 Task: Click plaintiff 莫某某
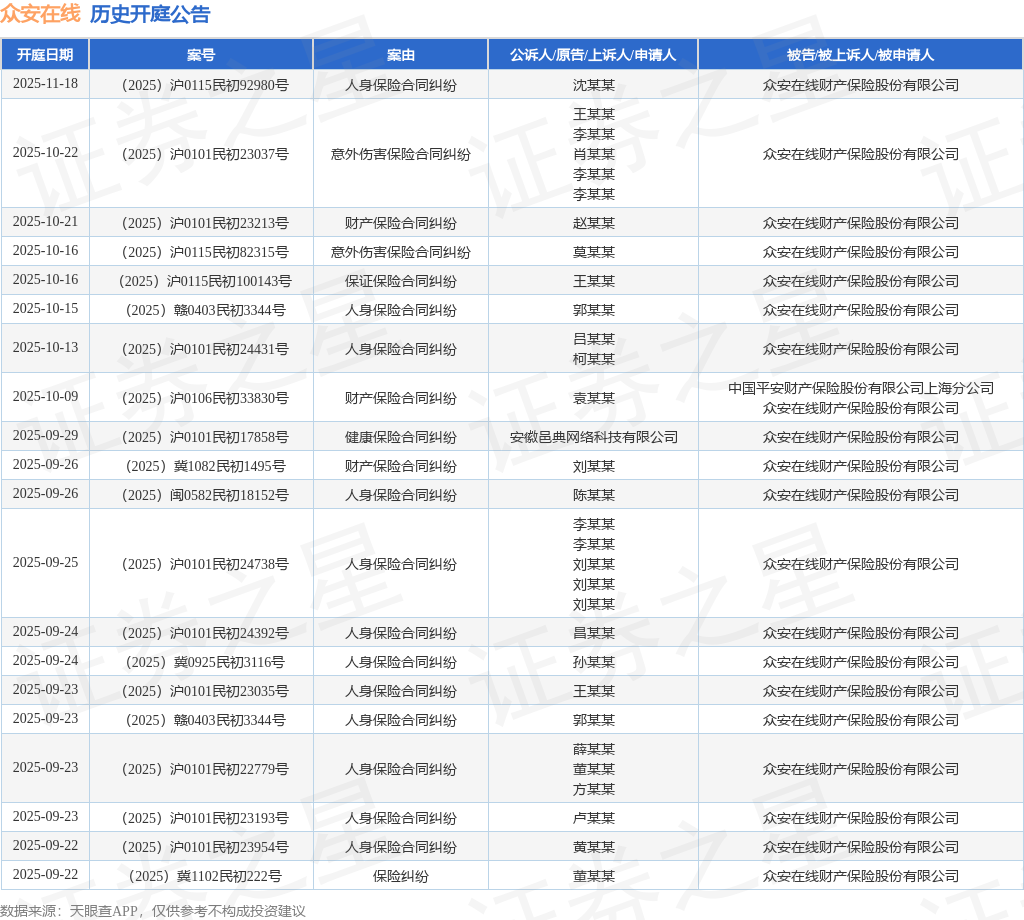point(594,252)
